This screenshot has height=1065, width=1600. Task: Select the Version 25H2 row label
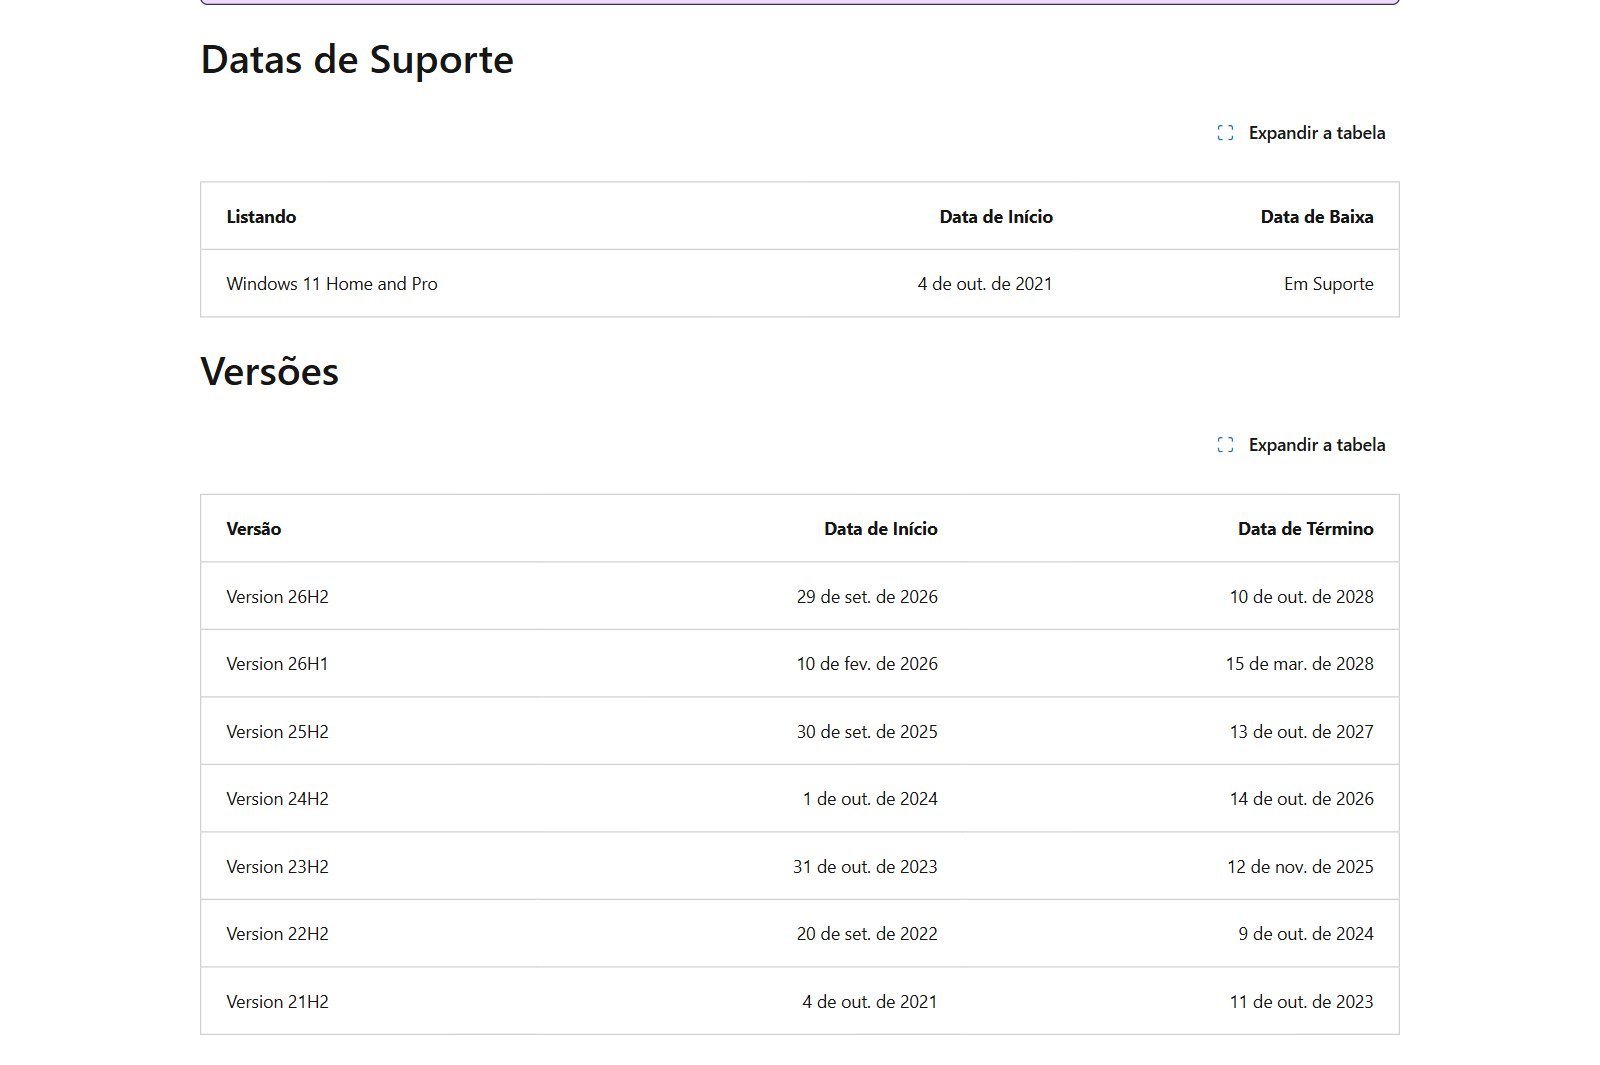tap(278, 732)
